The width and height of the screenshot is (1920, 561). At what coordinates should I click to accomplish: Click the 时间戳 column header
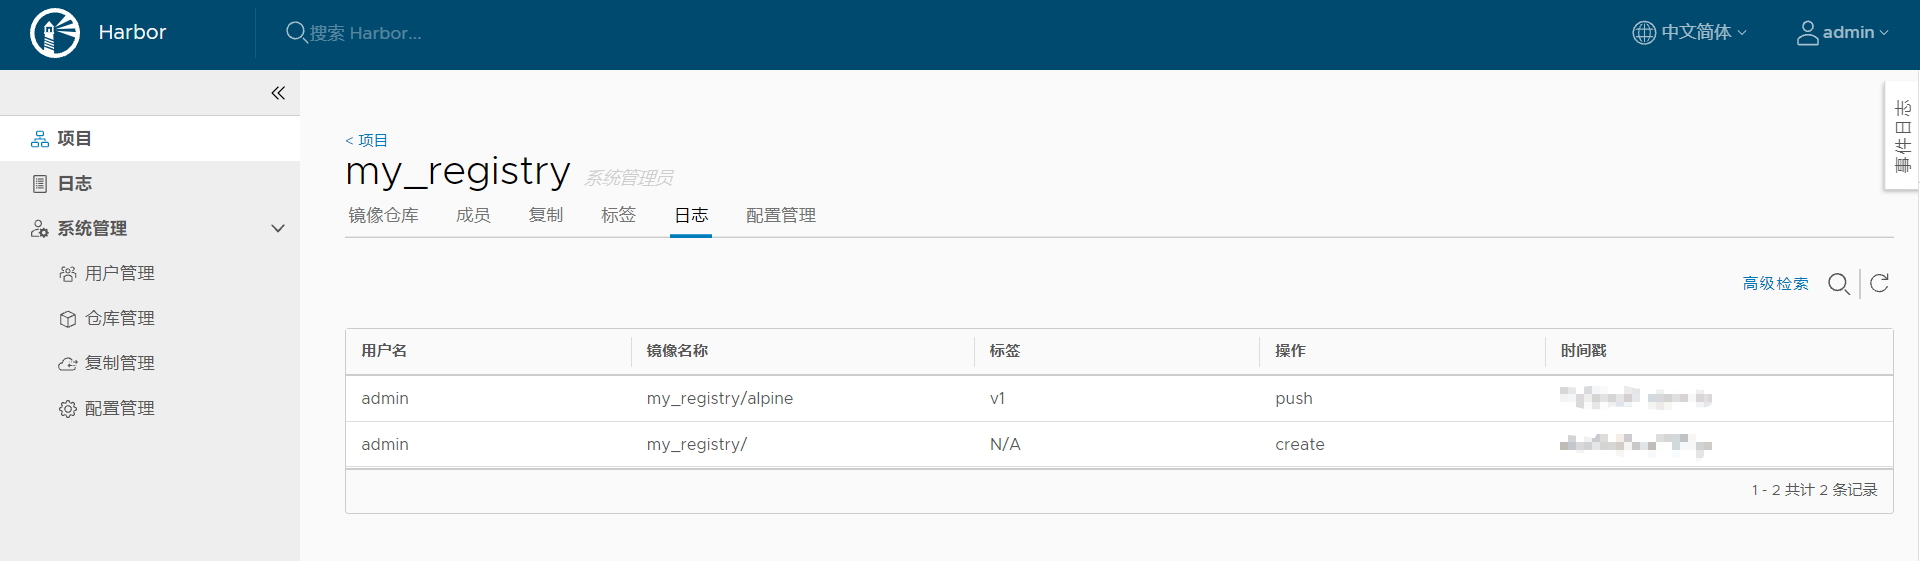click(x=1583, y=351)
